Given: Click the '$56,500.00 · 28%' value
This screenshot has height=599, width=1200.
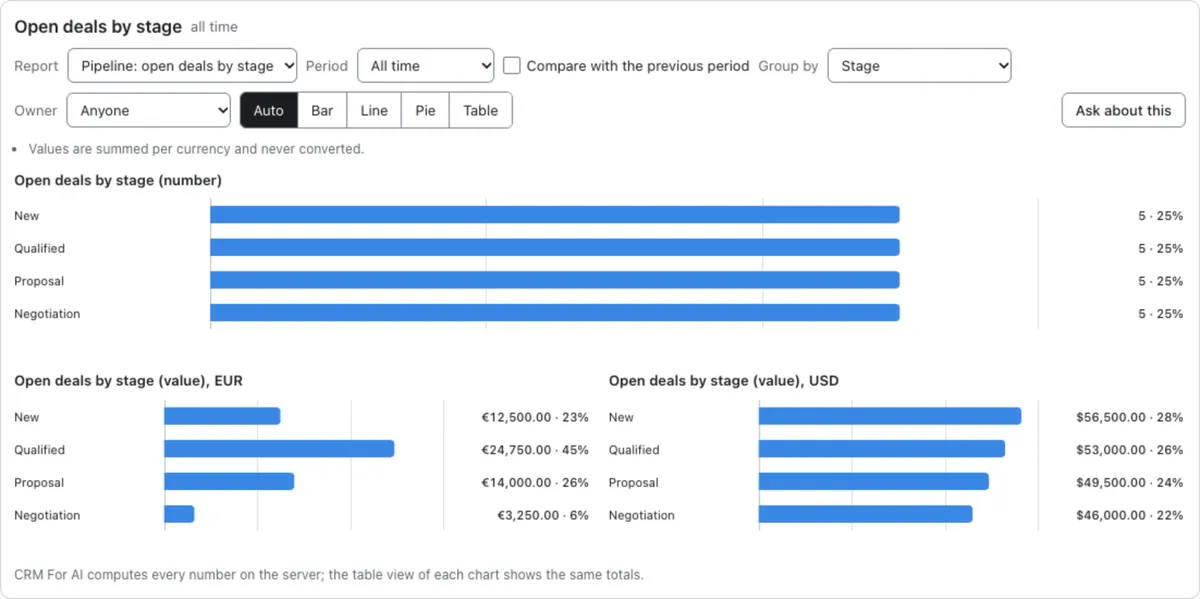Looking at the screenshot, I should coord(1130,417).
